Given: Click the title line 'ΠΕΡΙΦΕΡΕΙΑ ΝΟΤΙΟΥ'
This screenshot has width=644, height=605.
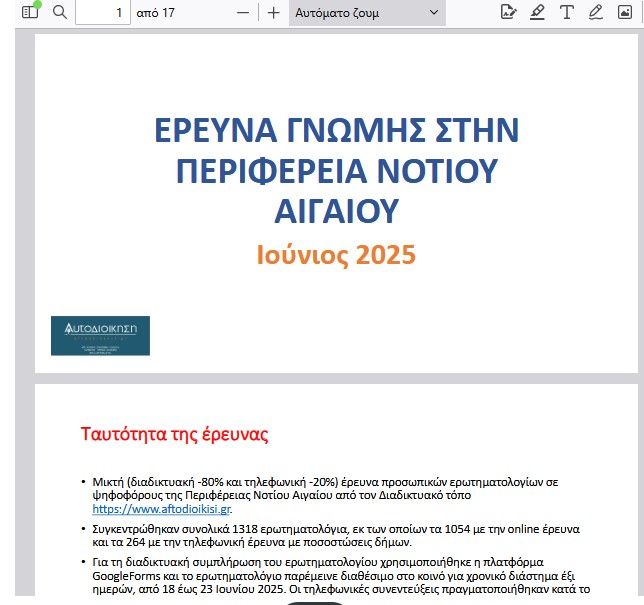Looking at the screenshot, I should tap(337, 171).
